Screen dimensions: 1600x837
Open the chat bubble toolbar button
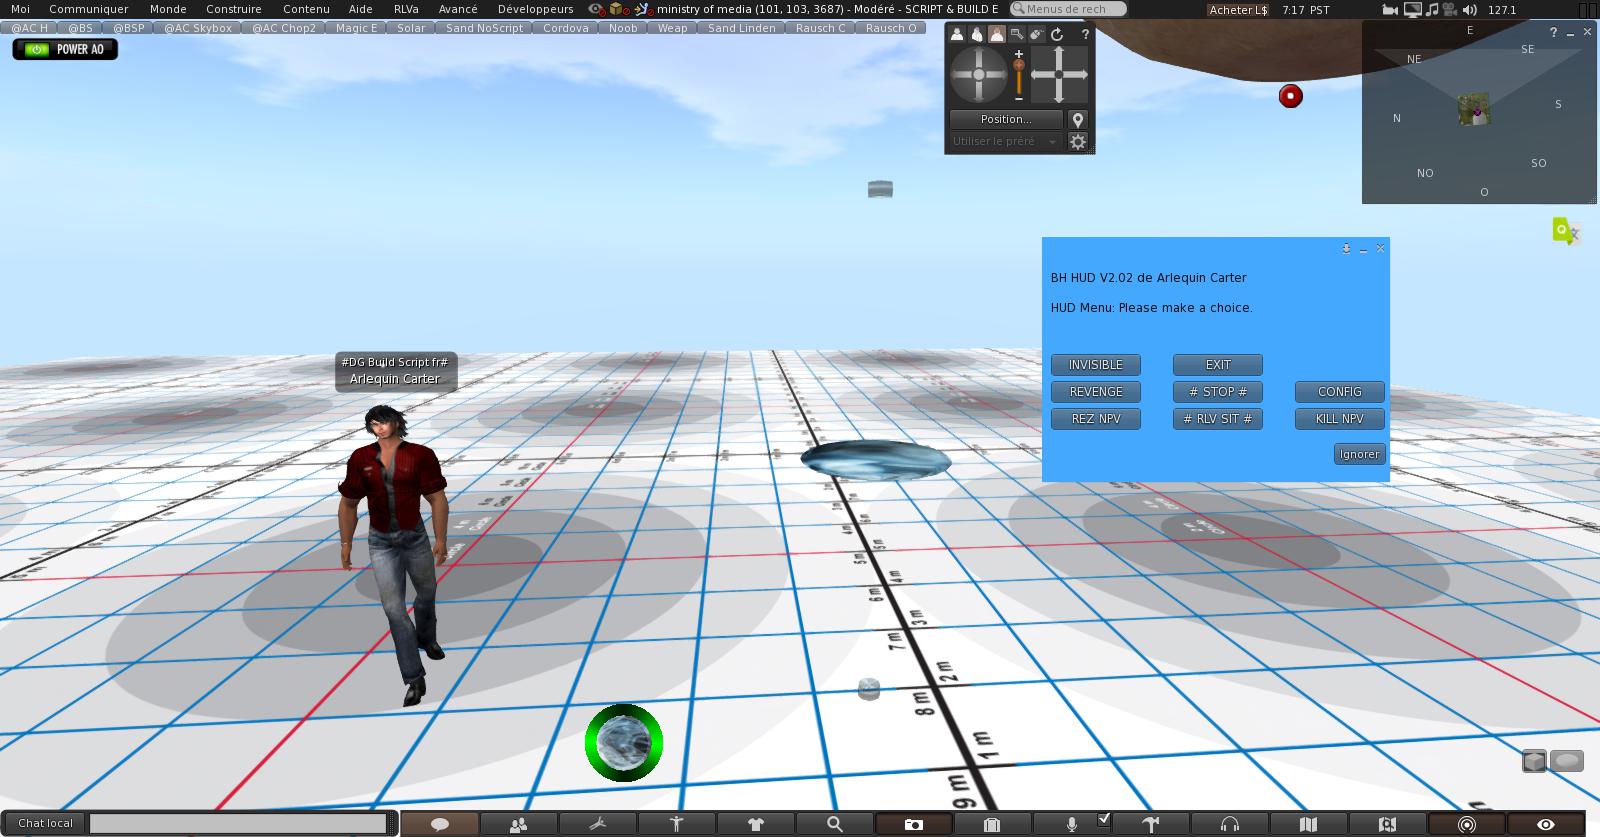pyautogui.click(x=439, y=825)
